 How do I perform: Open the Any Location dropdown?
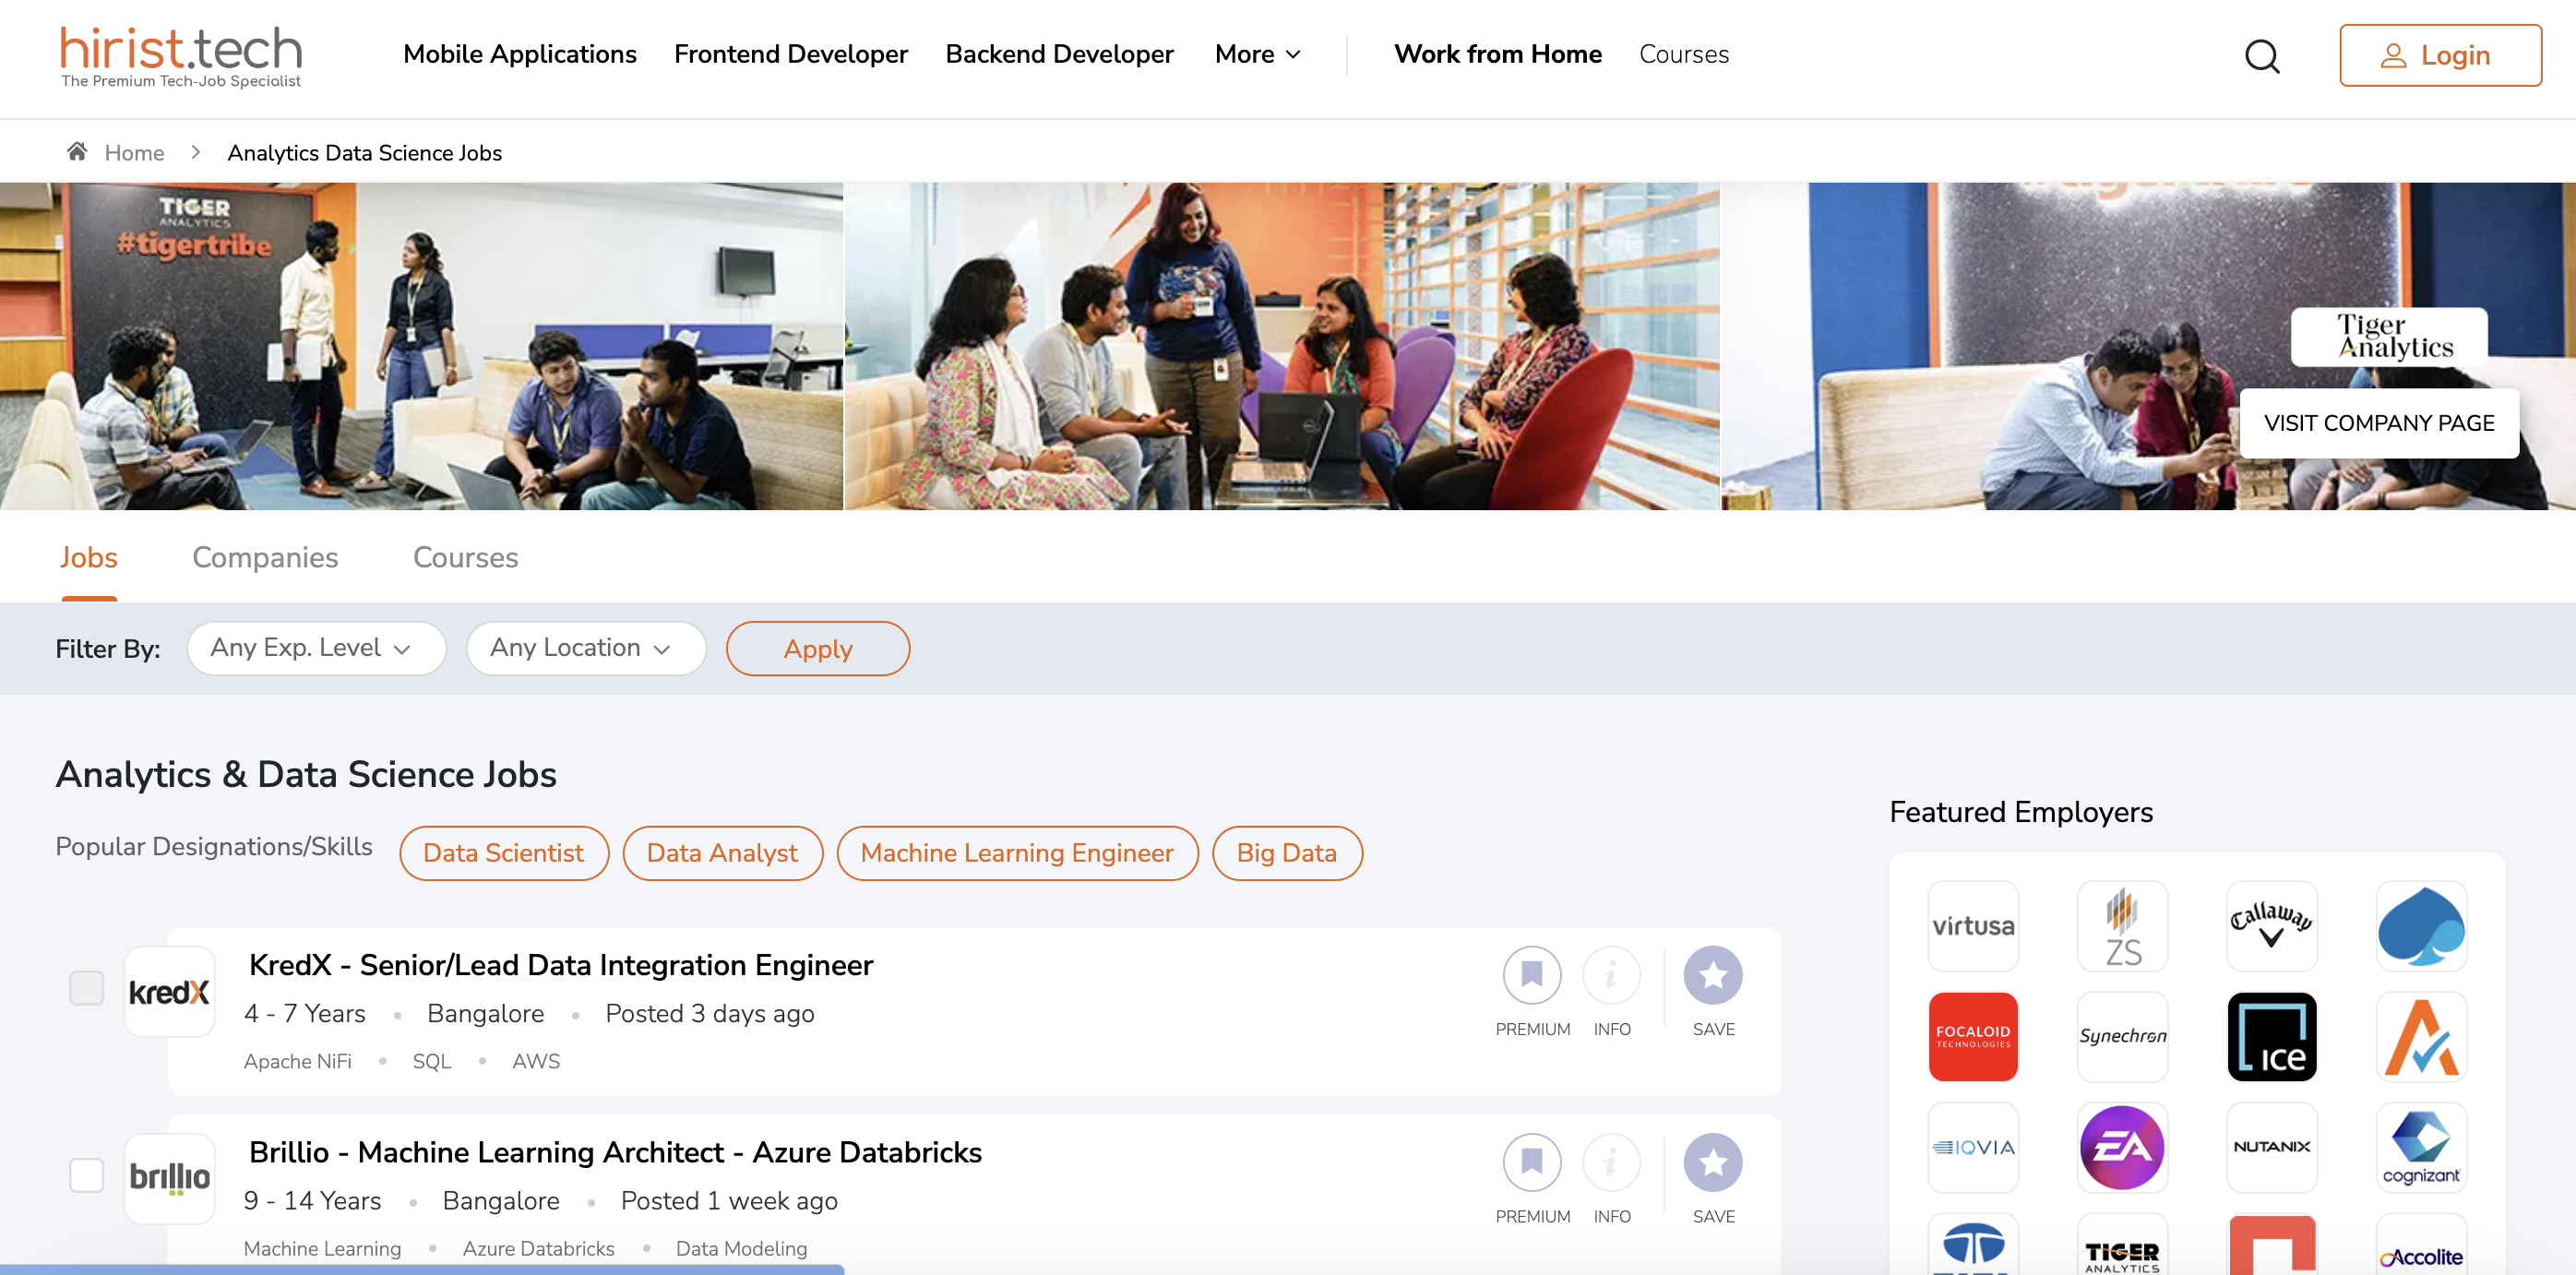tap(586, 648)
